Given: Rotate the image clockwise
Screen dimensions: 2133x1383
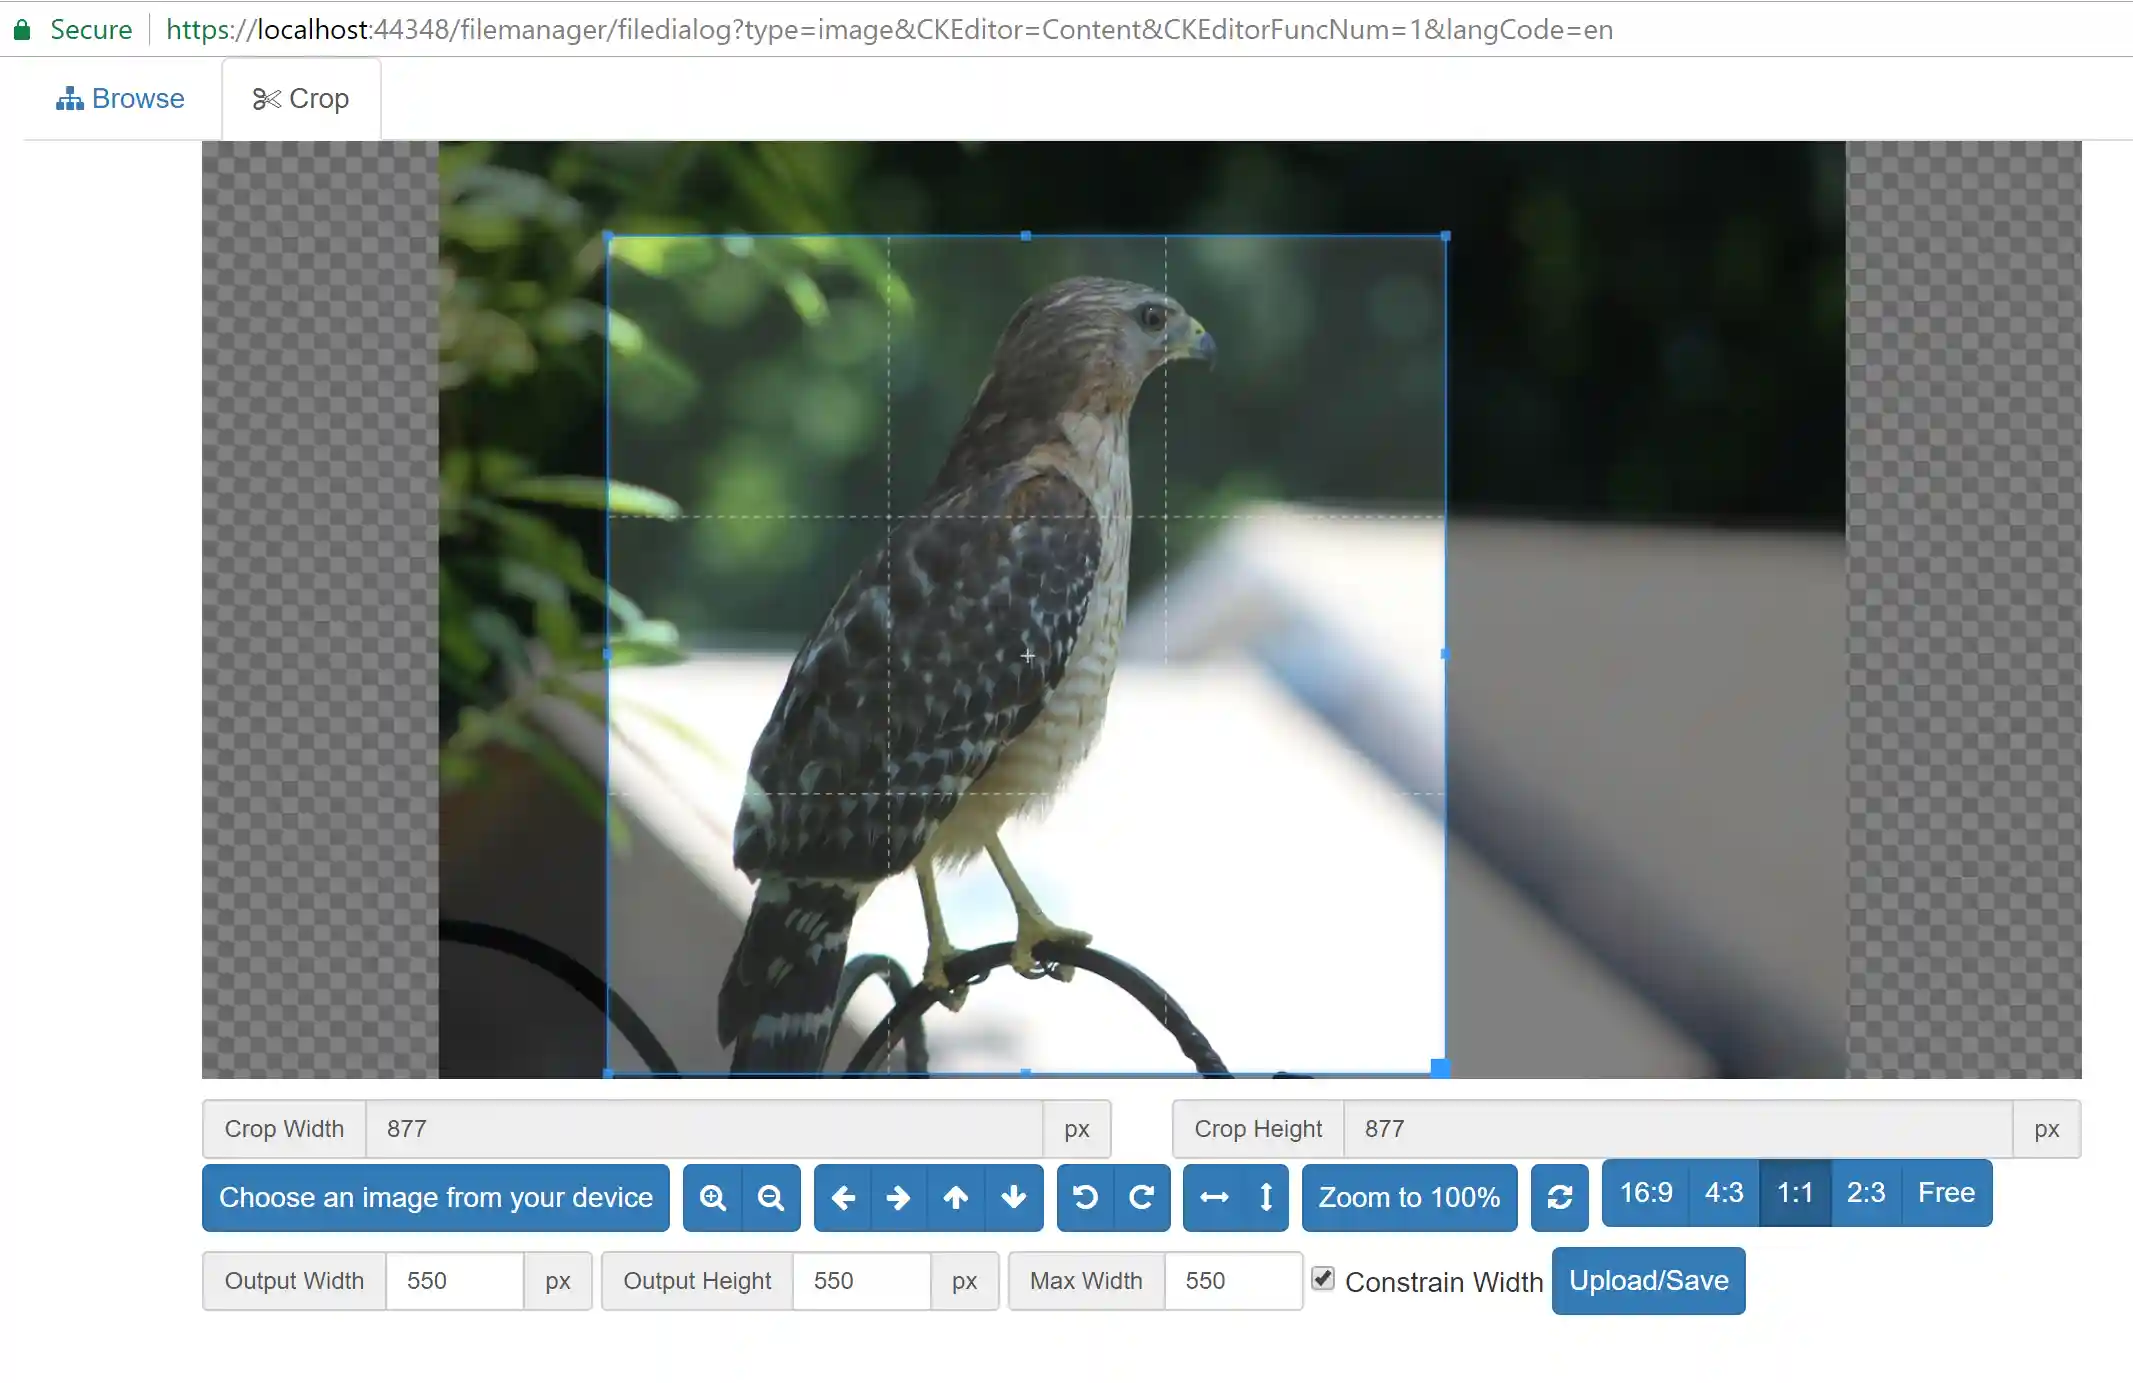Looking at the screenshot, I should pos(1143,1197).
